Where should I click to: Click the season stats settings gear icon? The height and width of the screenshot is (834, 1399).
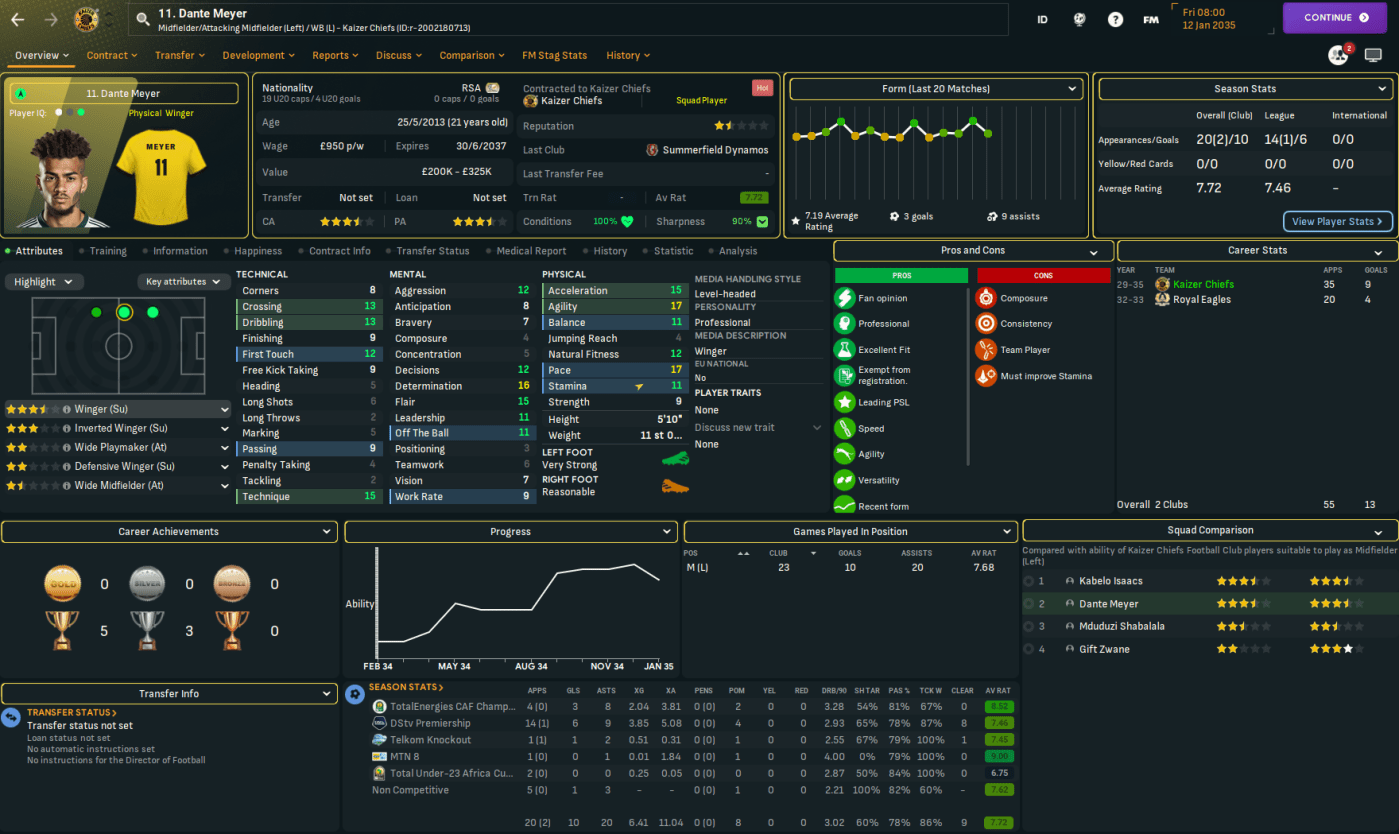click(354, 694)
